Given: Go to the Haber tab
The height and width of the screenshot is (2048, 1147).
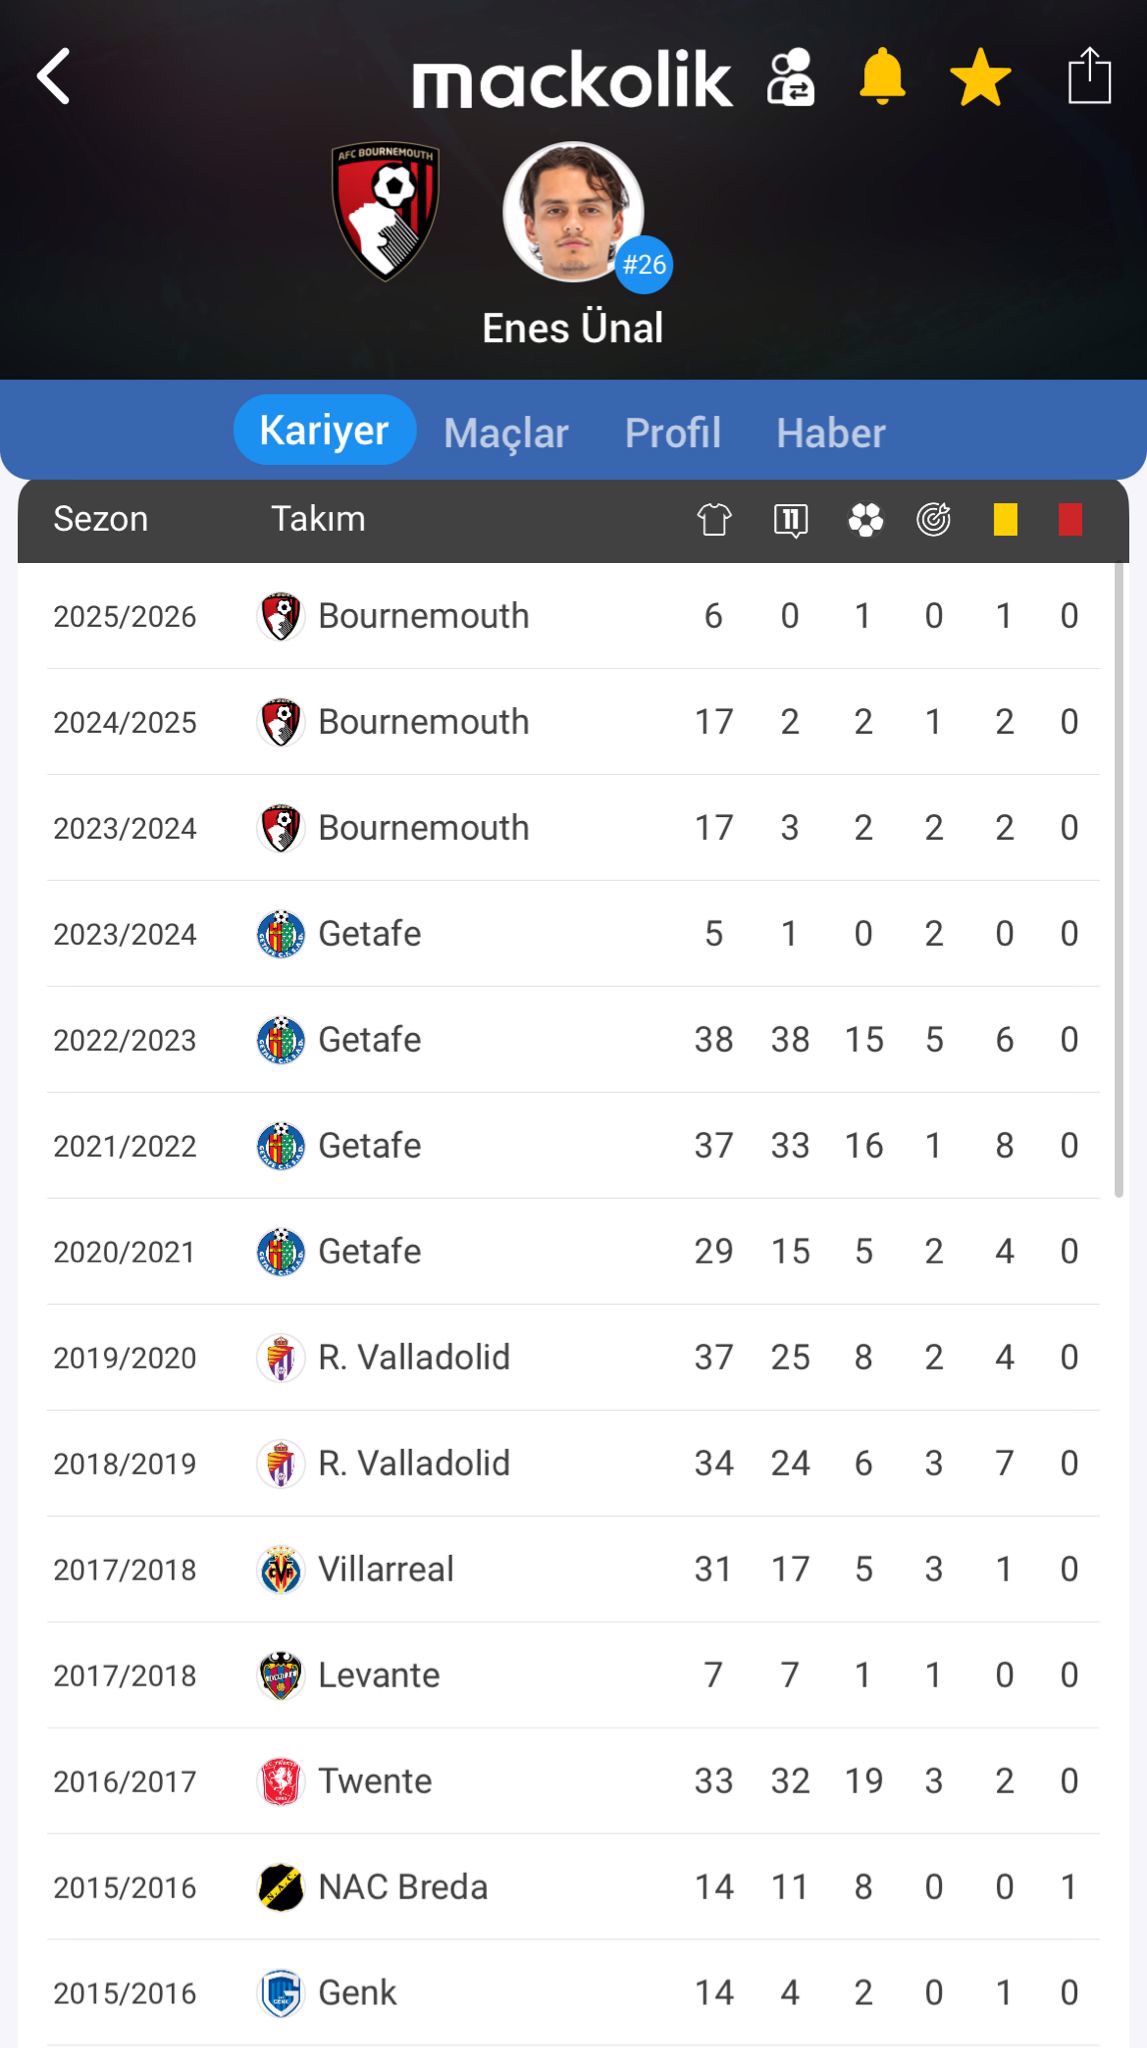Looking at the screenshot, I should point(831,433).
